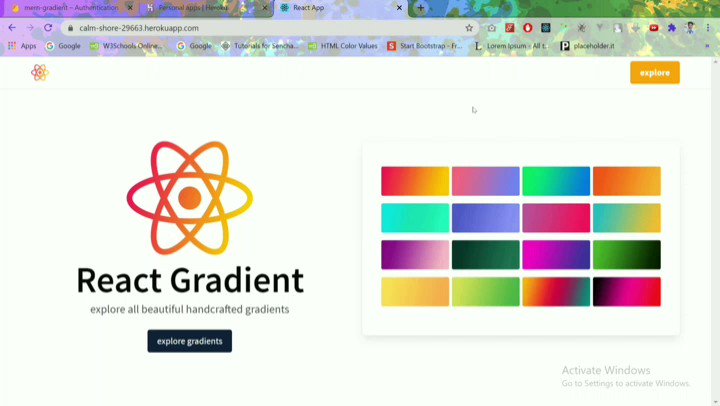720x406 pixels.
Task: Open the Apps grid shortcut in the bookmarks bar
Action: click(x=22, y=46)
